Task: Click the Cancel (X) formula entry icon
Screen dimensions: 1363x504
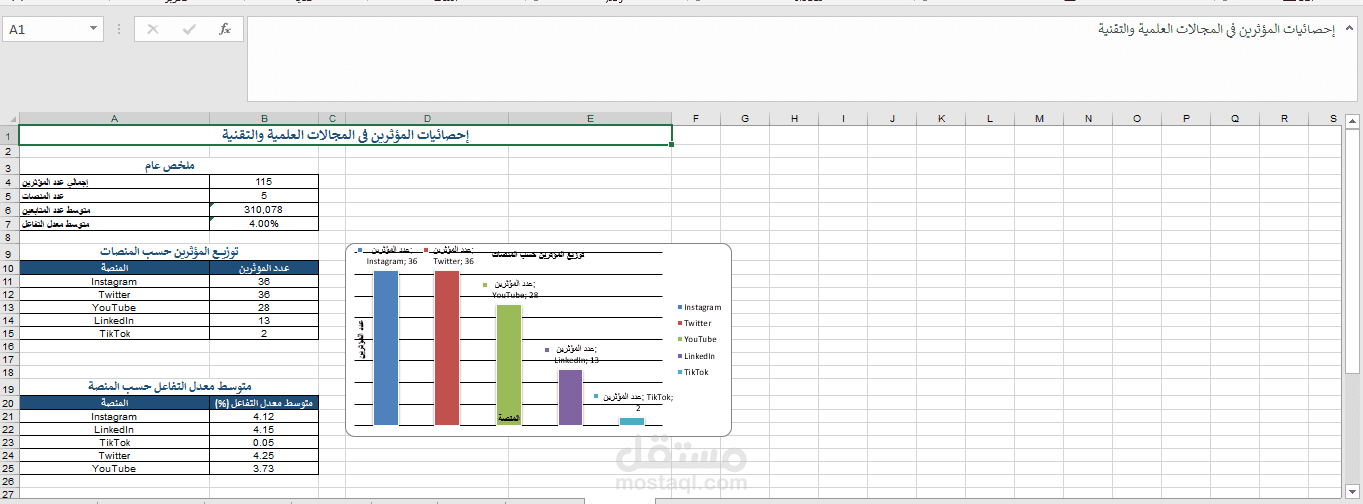Action: click(153, 30)
